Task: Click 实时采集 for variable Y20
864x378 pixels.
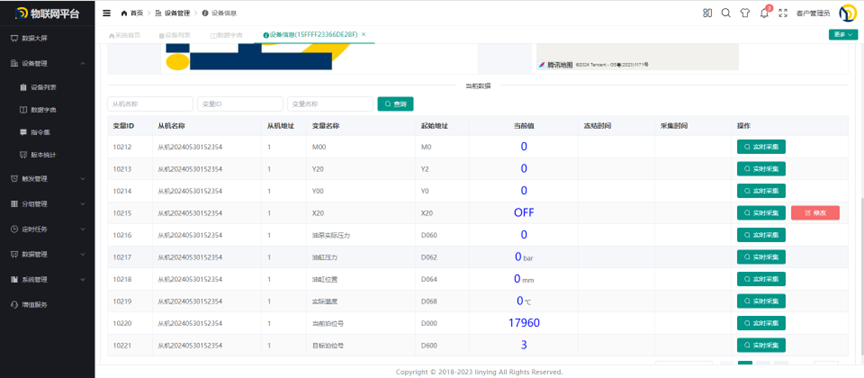Action: click(x=761, y=169)
